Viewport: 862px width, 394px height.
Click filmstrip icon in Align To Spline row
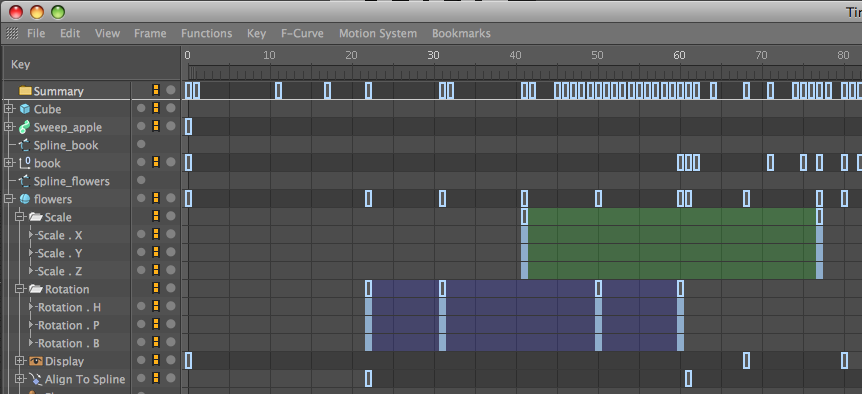[156, 378]
